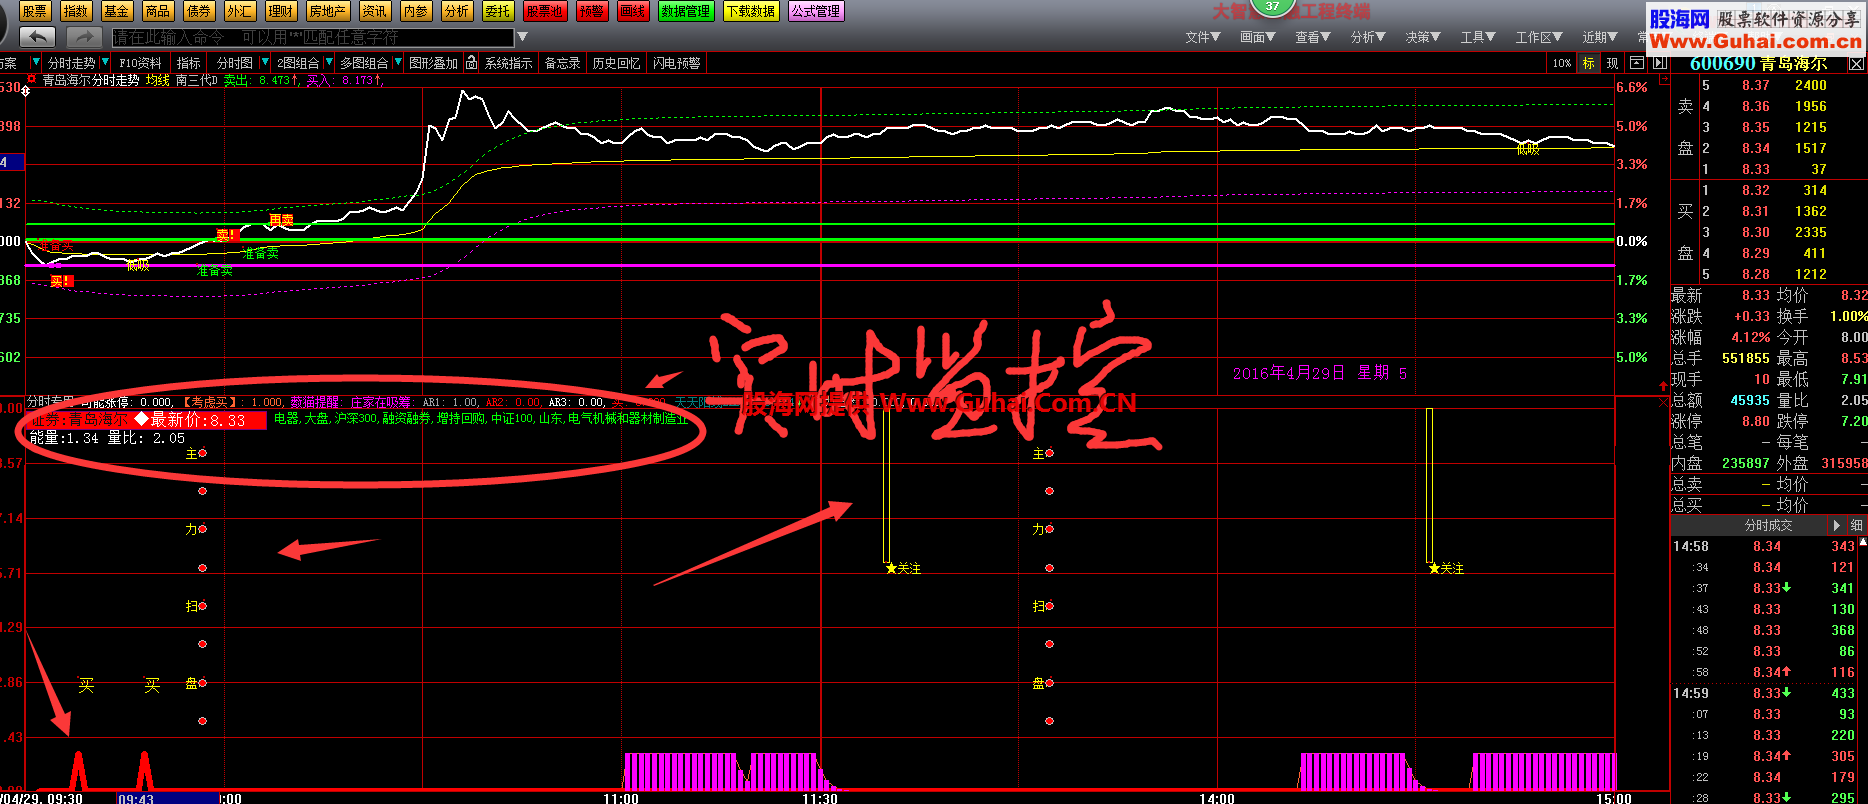Click the 股票 button
The image size is (1868, 804).
35,11
